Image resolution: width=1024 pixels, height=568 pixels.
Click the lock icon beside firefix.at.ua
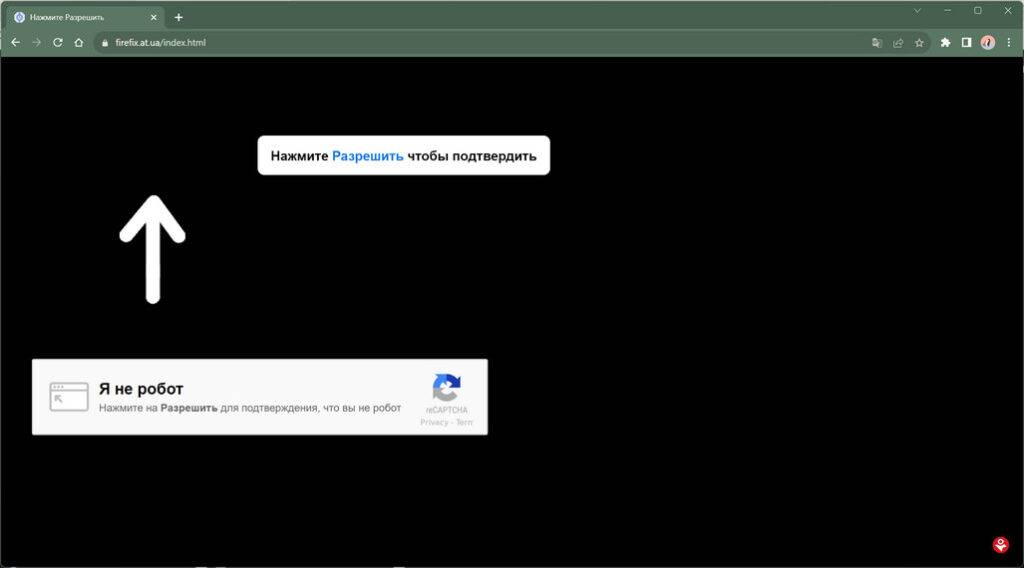point(104,43)
